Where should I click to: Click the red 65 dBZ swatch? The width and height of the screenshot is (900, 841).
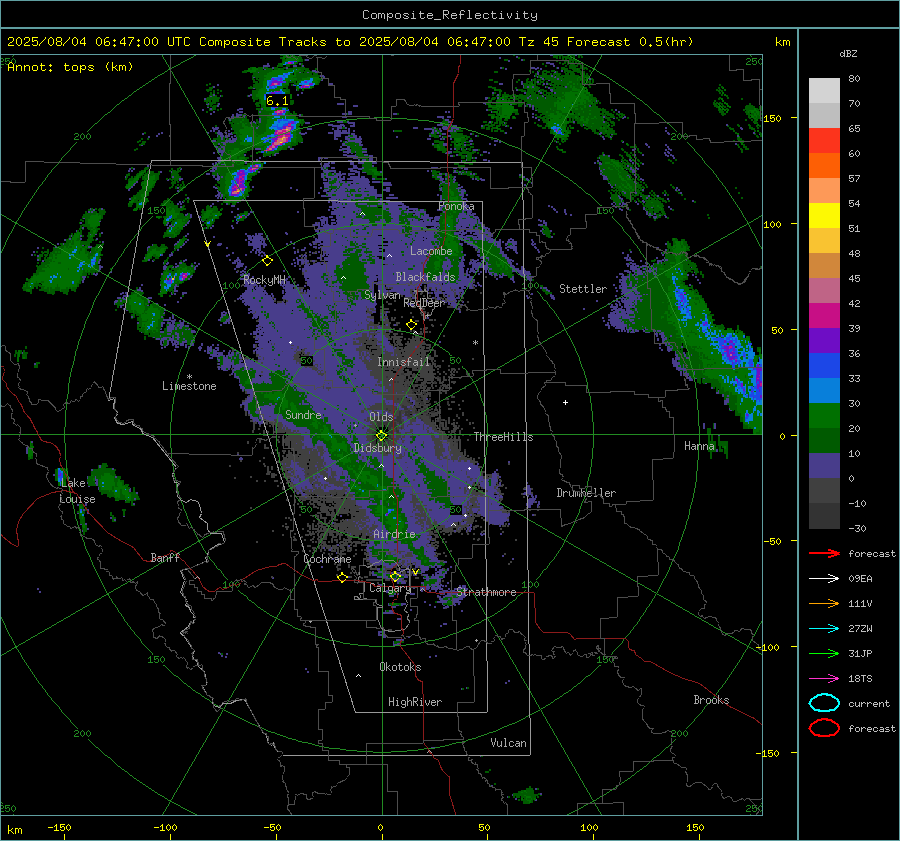point(824,140)
